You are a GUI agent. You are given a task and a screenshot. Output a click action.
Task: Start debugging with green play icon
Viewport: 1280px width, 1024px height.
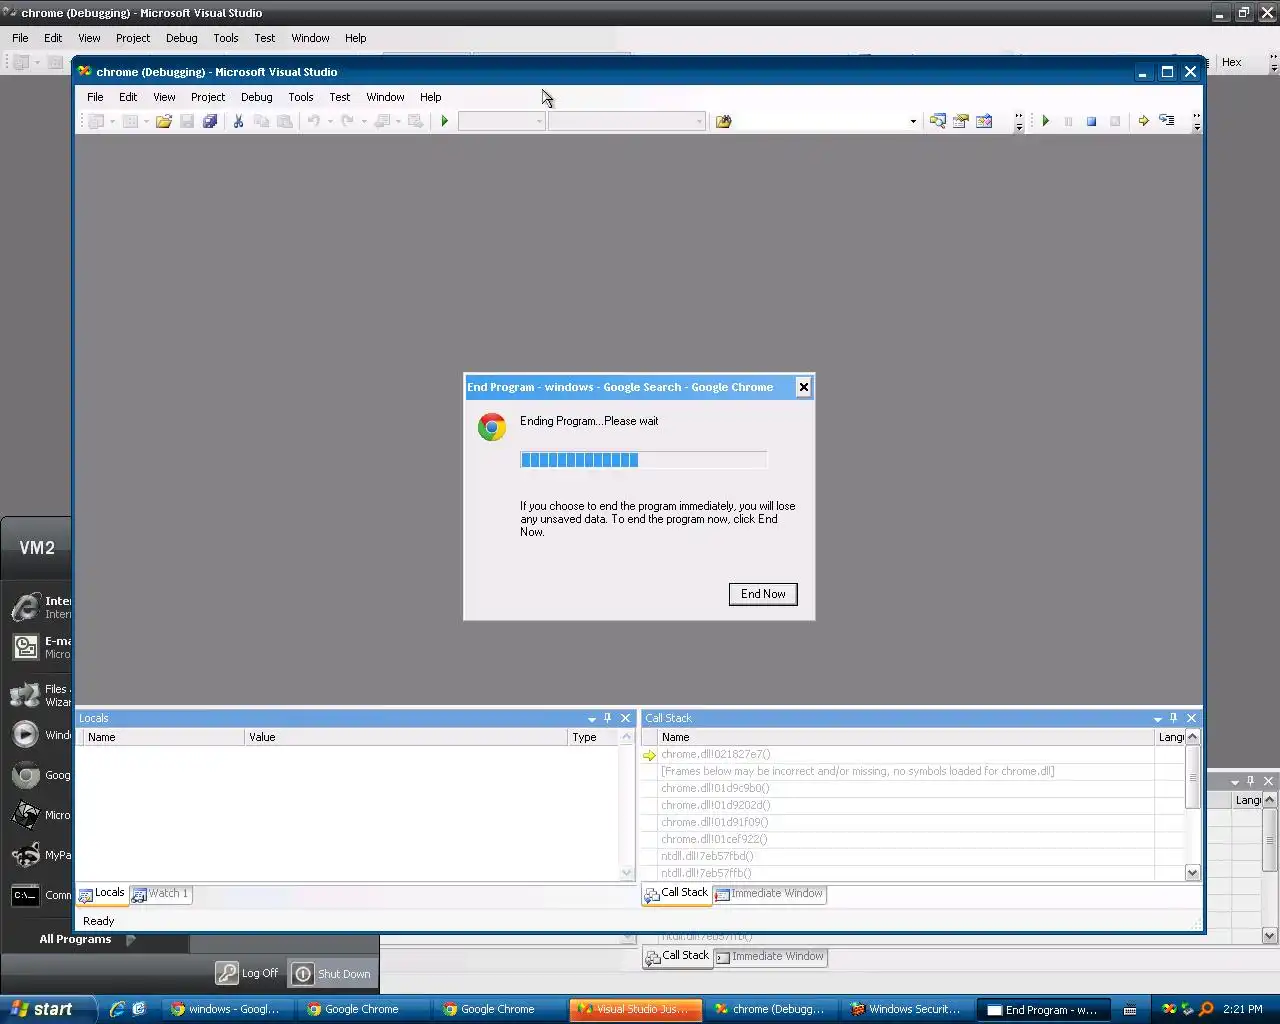click(x=445, y=121)
